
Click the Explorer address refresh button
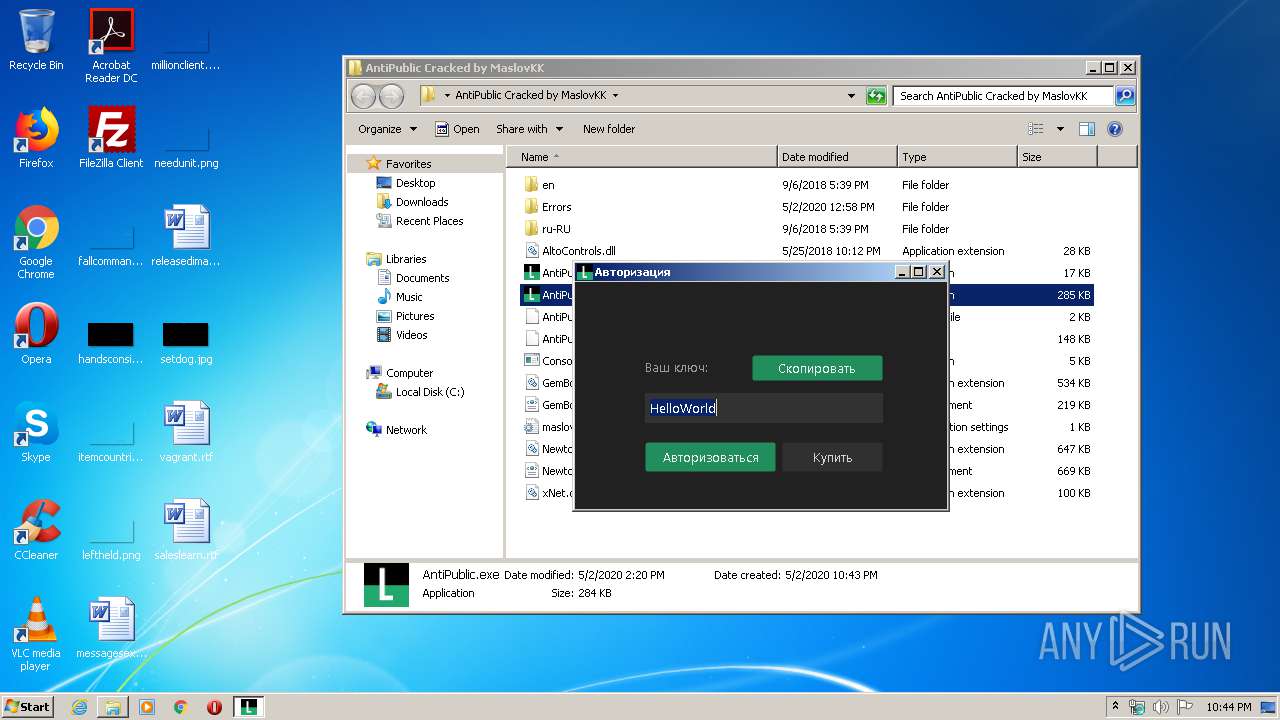[x=876, y=96]
